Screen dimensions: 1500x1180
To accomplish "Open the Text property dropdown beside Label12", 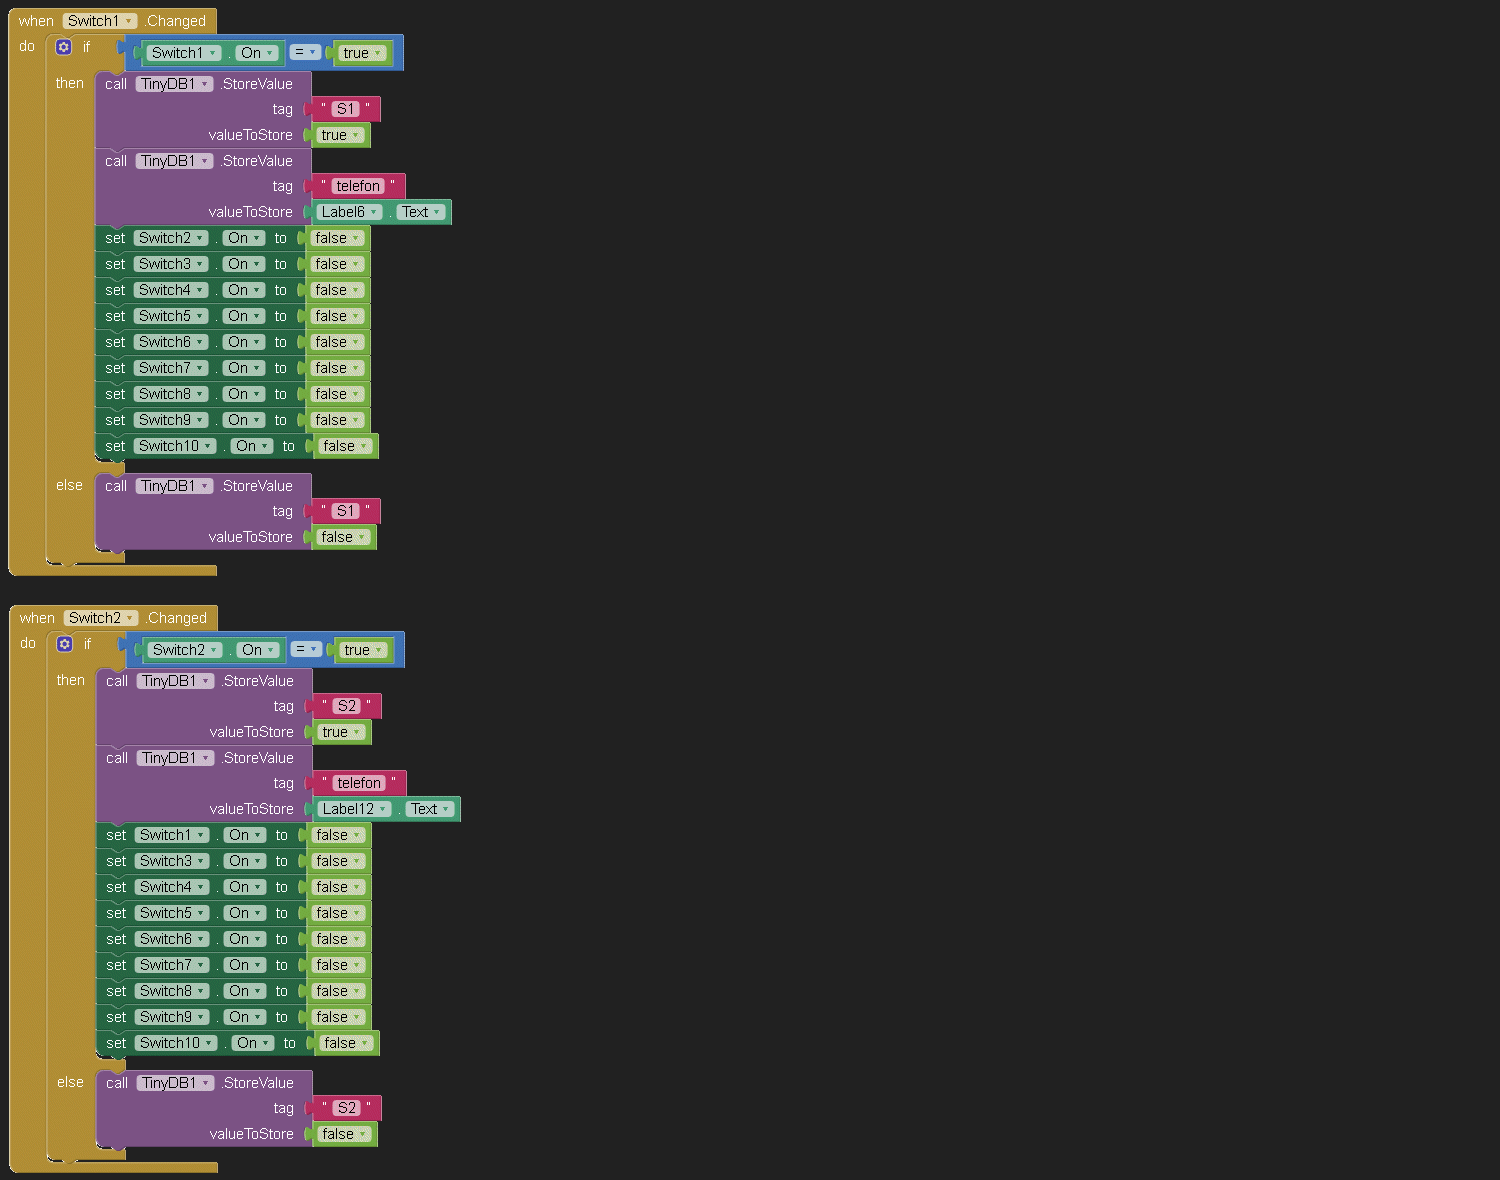I will [x=430, y=809].
